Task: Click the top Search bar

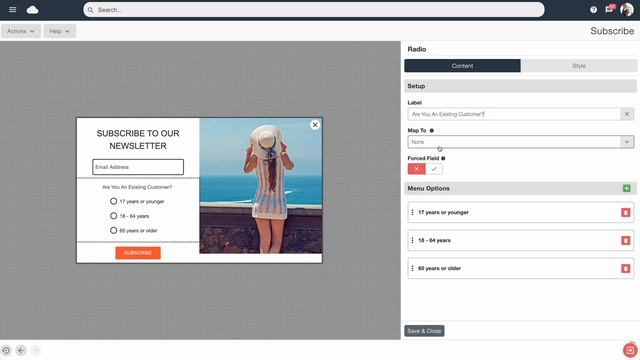Action: [313, 10]
